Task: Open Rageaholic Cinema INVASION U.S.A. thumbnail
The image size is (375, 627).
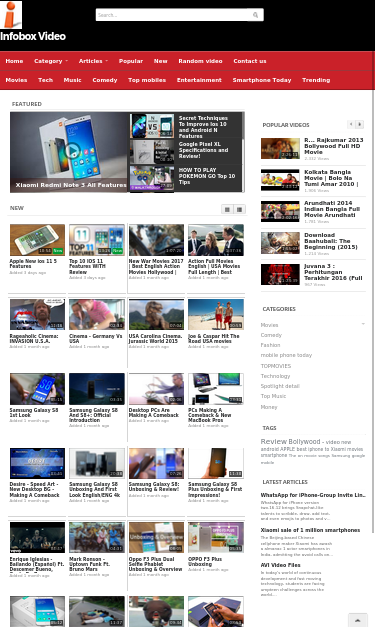Action: [x=37, y=314]
